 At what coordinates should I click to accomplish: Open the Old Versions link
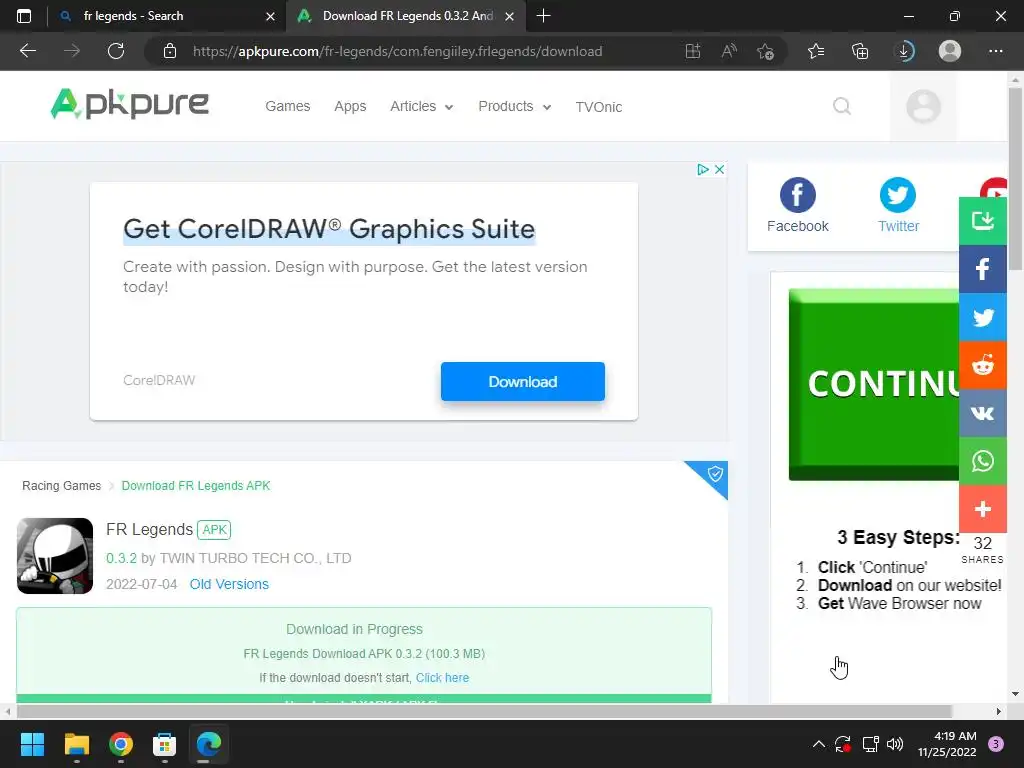(229, 584)
